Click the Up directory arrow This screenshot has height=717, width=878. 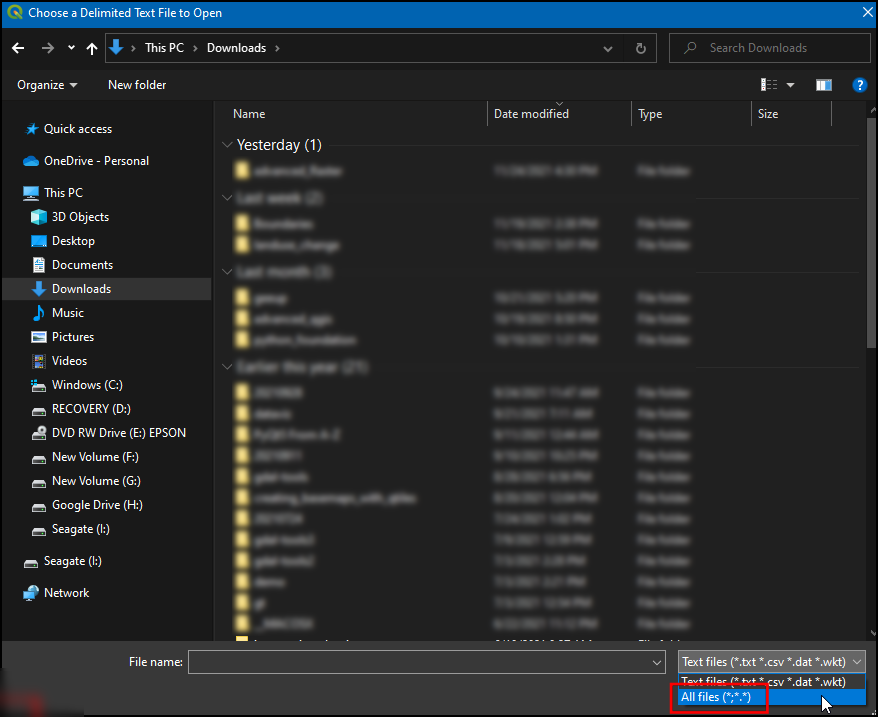[x=92, y=48]
